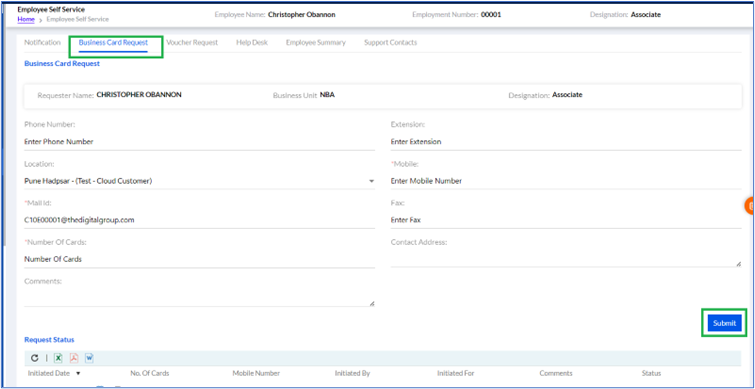Edit the Mail Id field
755x389 pixels.
tap(199, 220)
